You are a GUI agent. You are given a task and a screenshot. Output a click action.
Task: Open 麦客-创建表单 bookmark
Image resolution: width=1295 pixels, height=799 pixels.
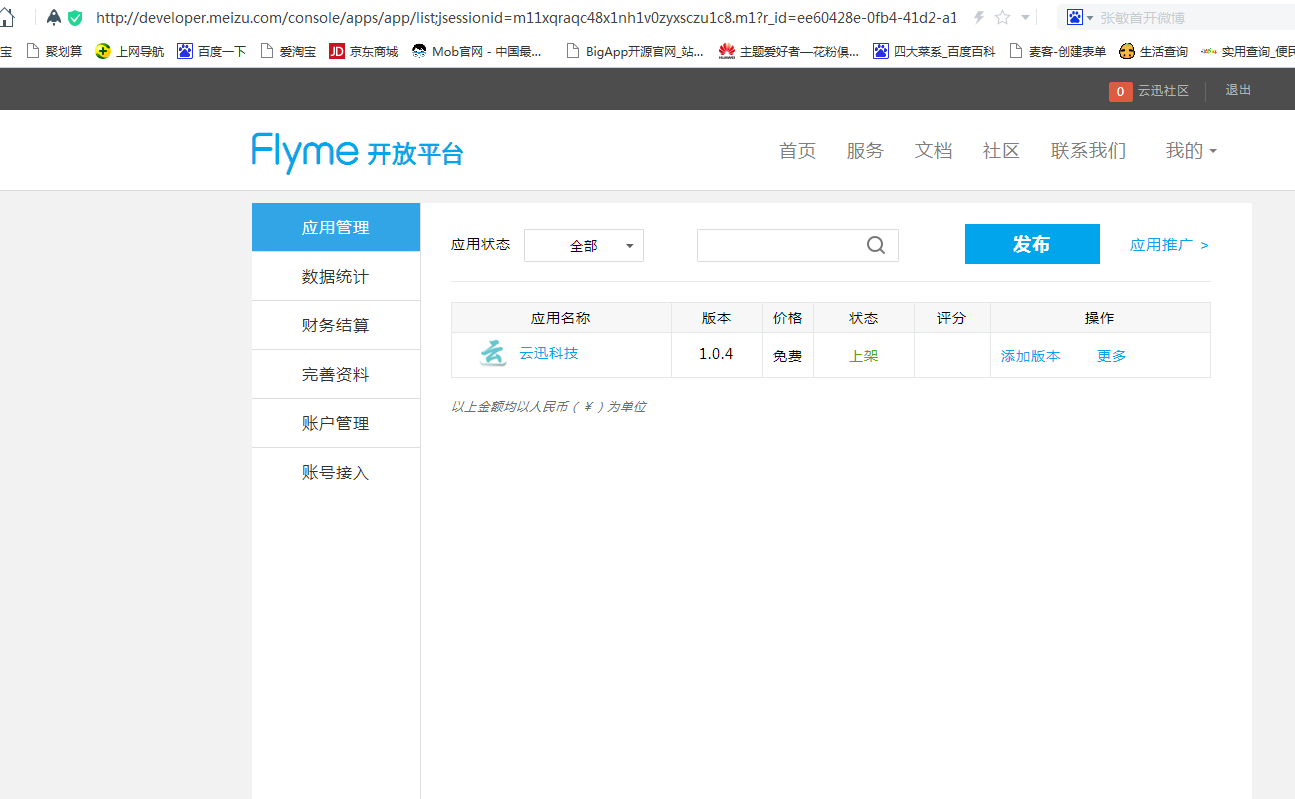coord(1058,51)
